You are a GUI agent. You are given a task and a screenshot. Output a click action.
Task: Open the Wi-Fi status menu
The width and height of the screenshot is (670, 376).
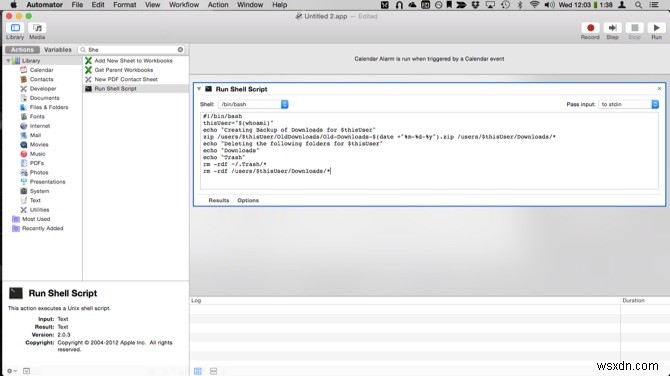534,5
